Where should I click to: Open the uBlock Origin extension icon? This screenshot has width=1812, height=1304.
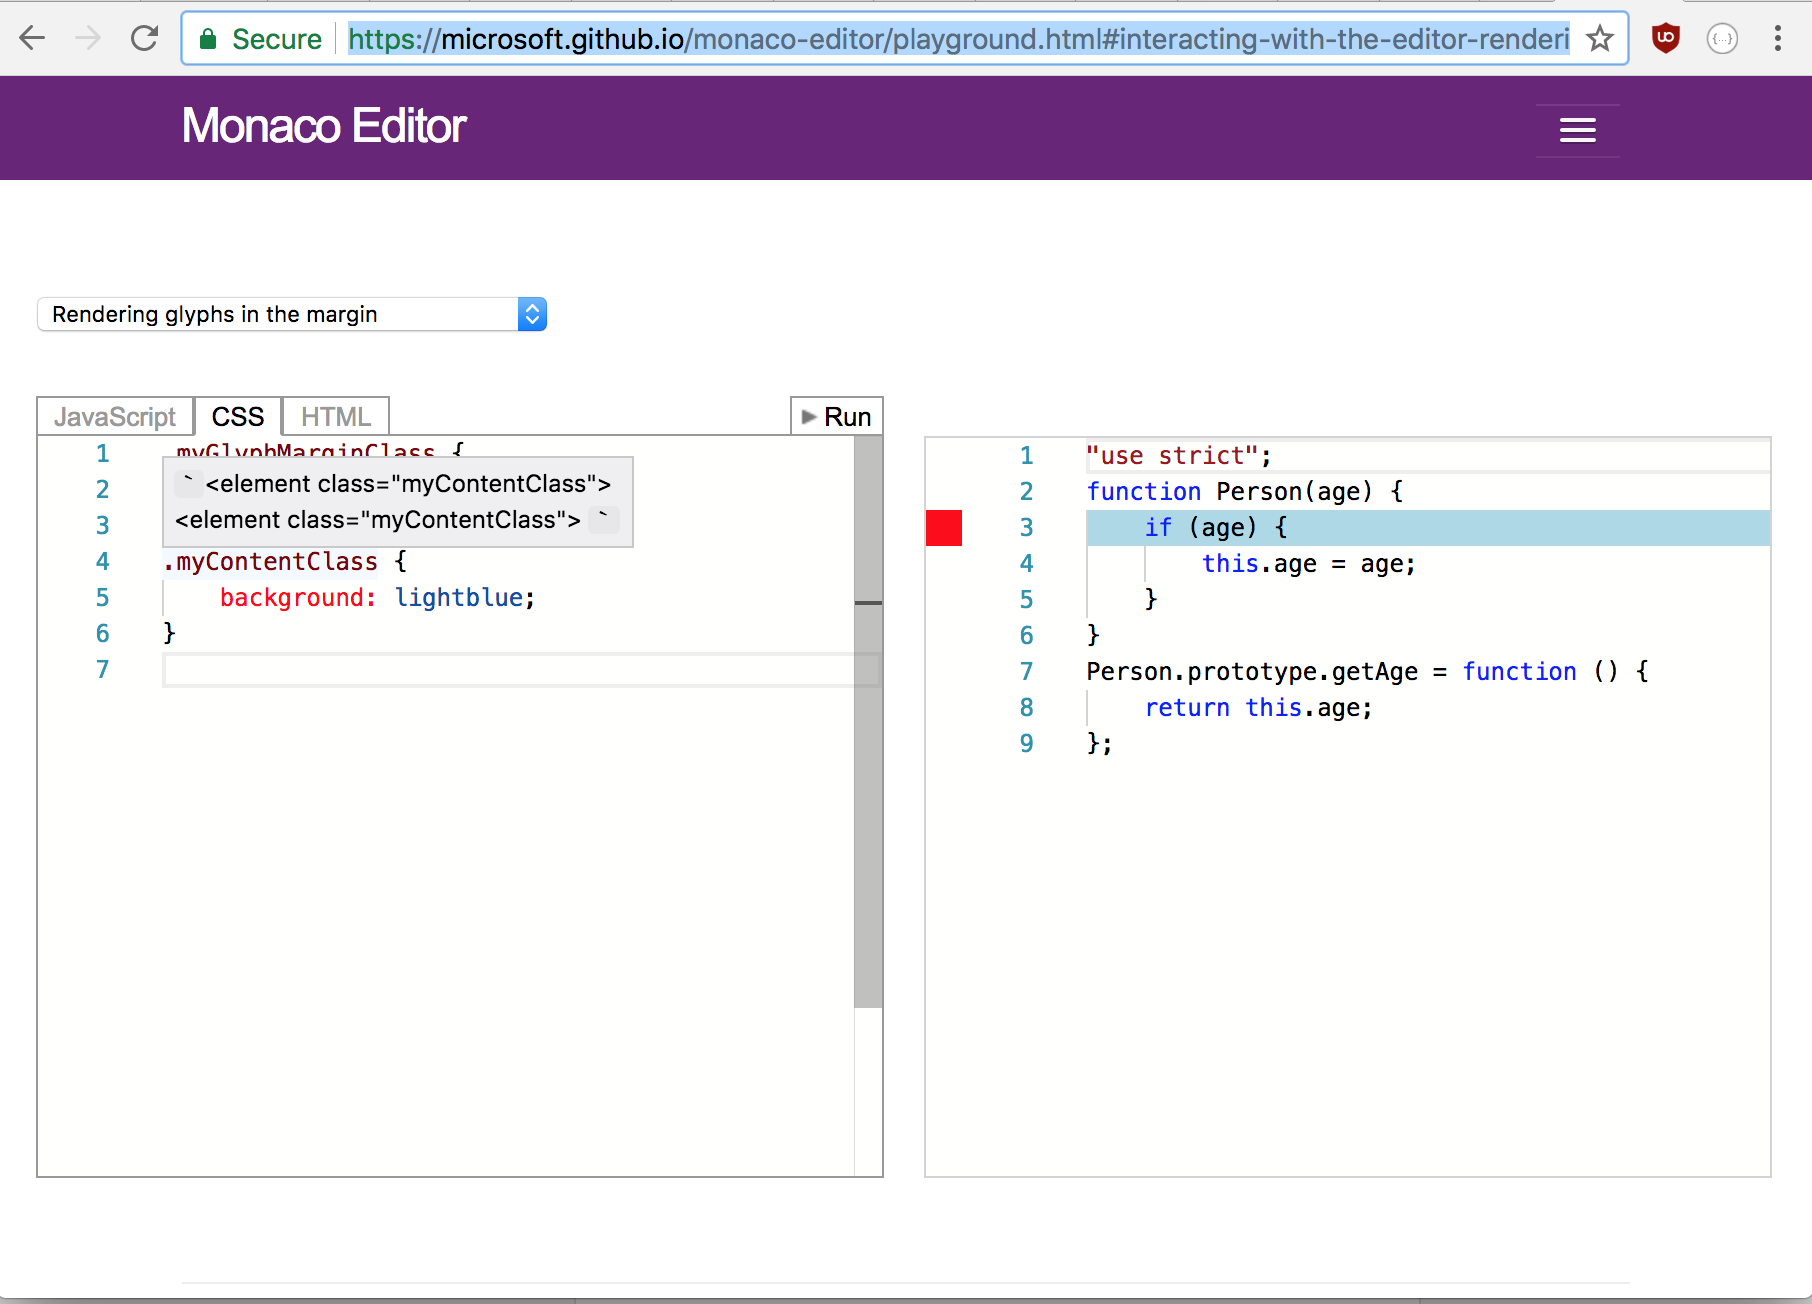[x=1665, y=39]
